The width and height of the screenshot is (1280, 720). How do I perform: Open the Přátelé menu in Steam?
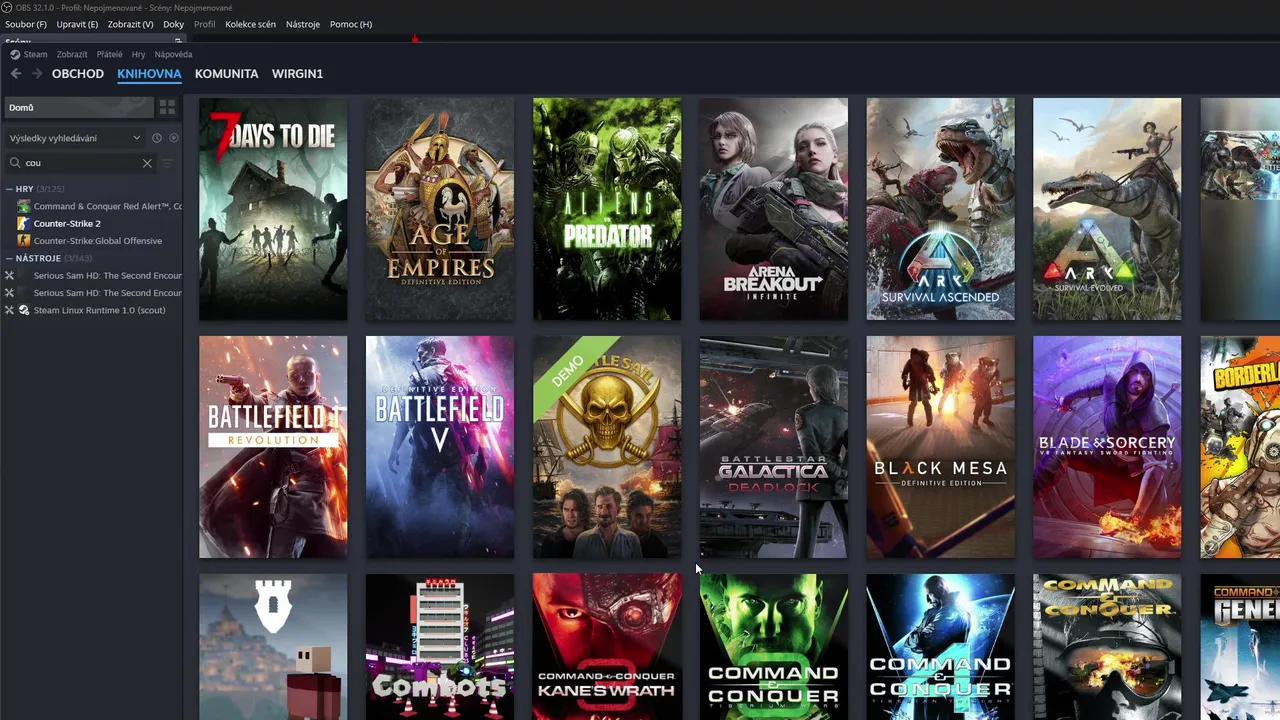pos(110,54)
